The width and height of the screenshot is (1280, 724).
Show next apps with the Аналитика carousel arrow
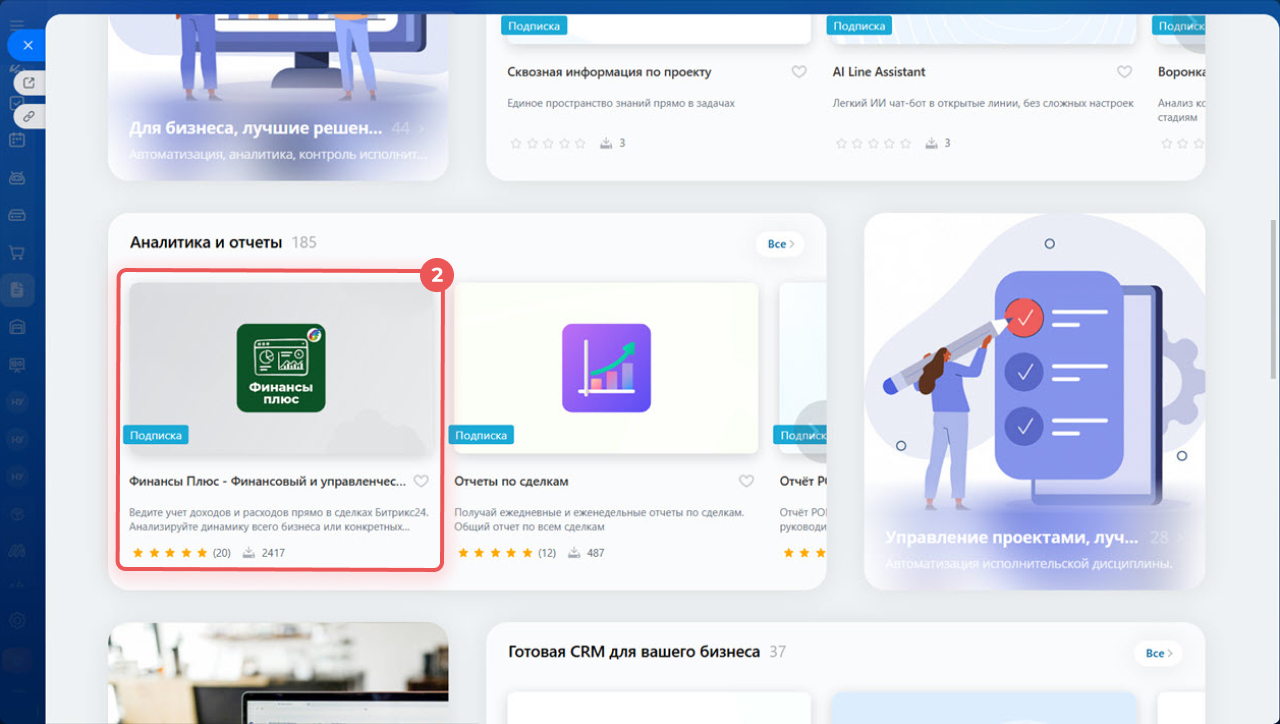[x=812, y=431]
